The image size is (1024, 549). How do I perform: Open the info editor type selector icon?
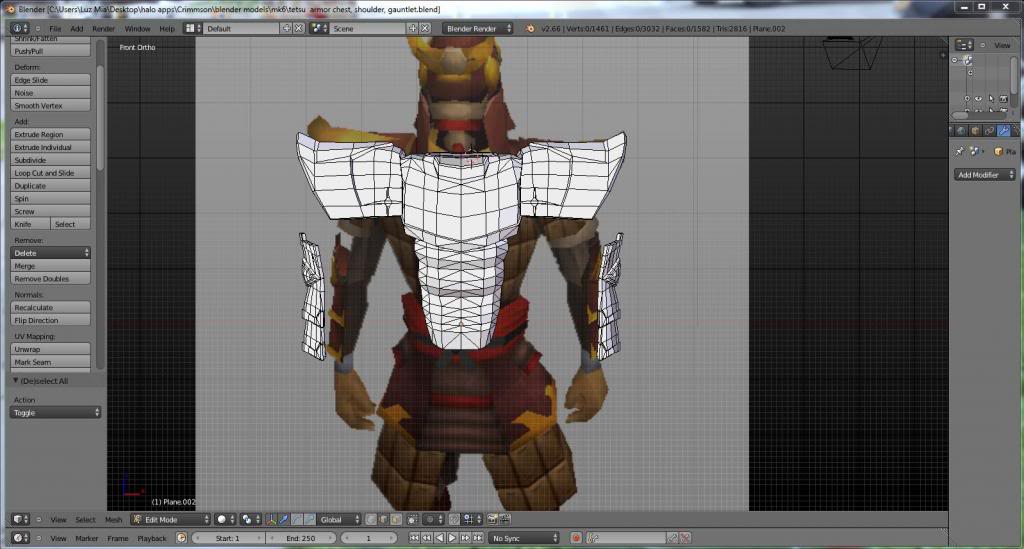tap(20, 28)
